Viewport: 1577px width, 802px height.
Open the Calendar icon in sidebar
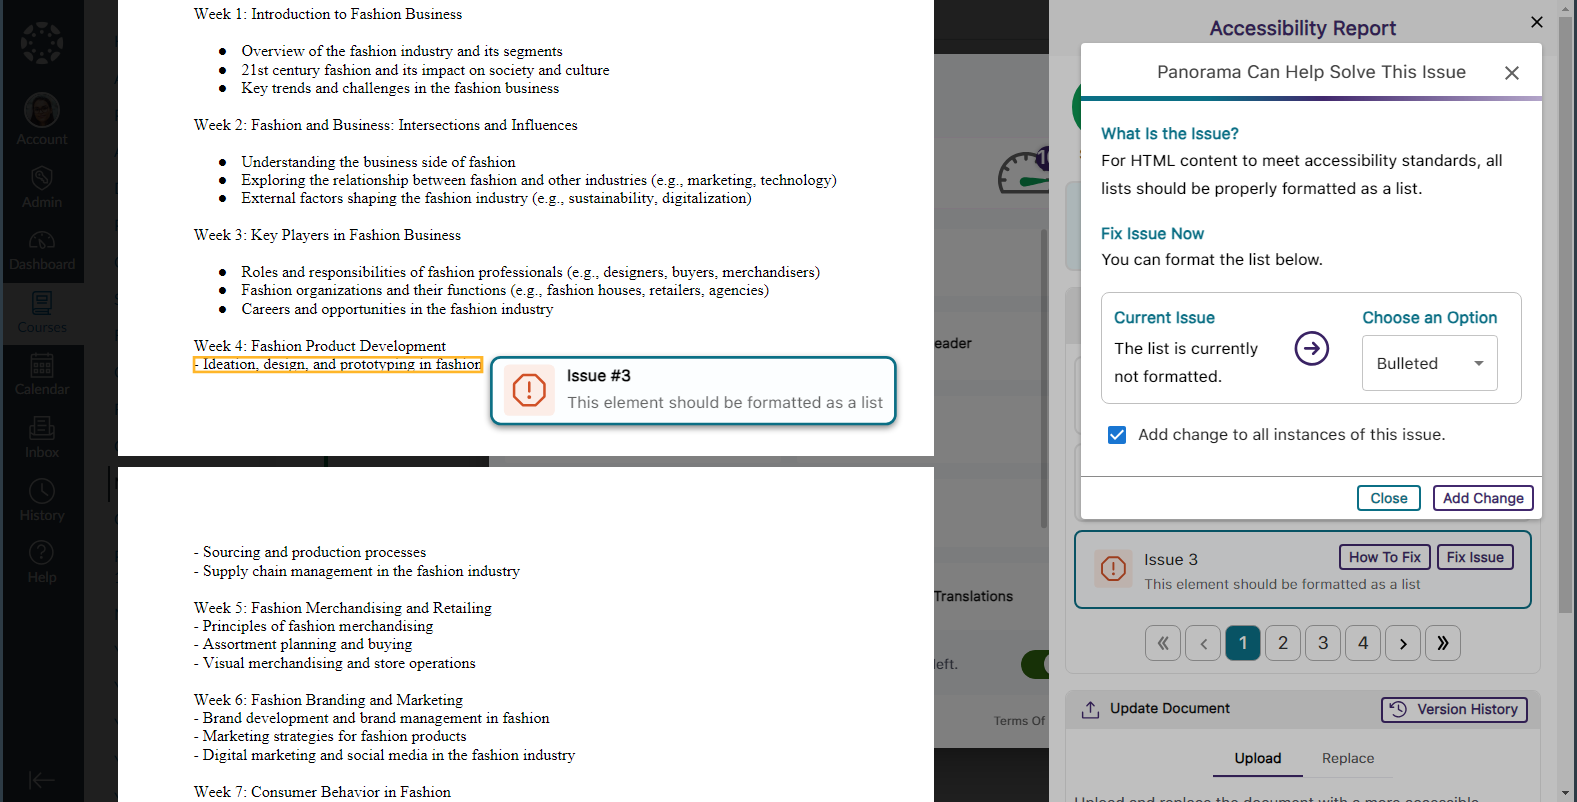coord(42,367)
